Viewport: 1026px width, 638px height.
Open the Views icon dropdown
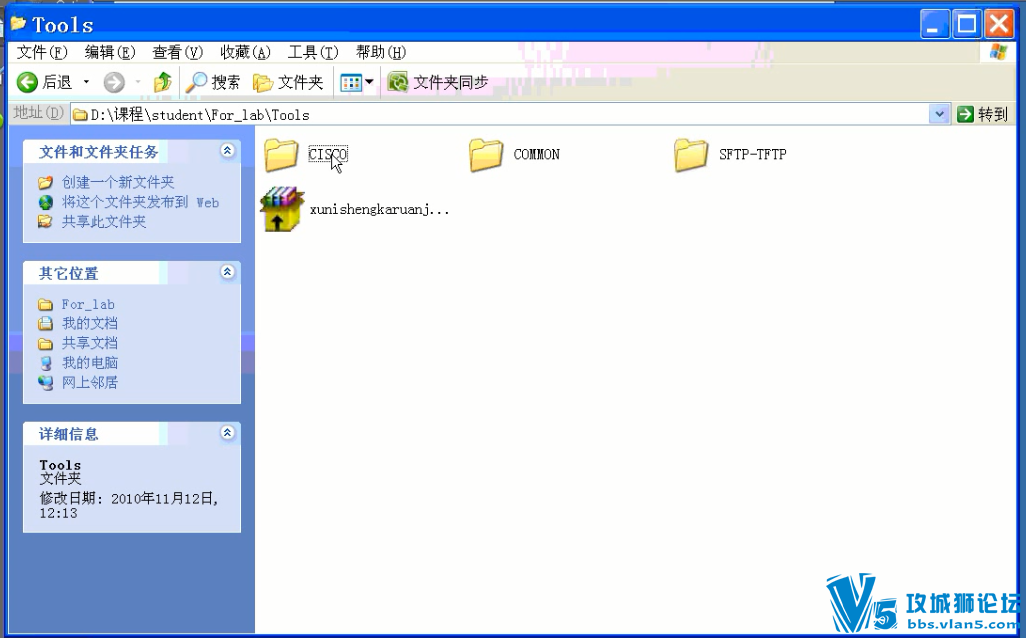click(x=357, y=82)
